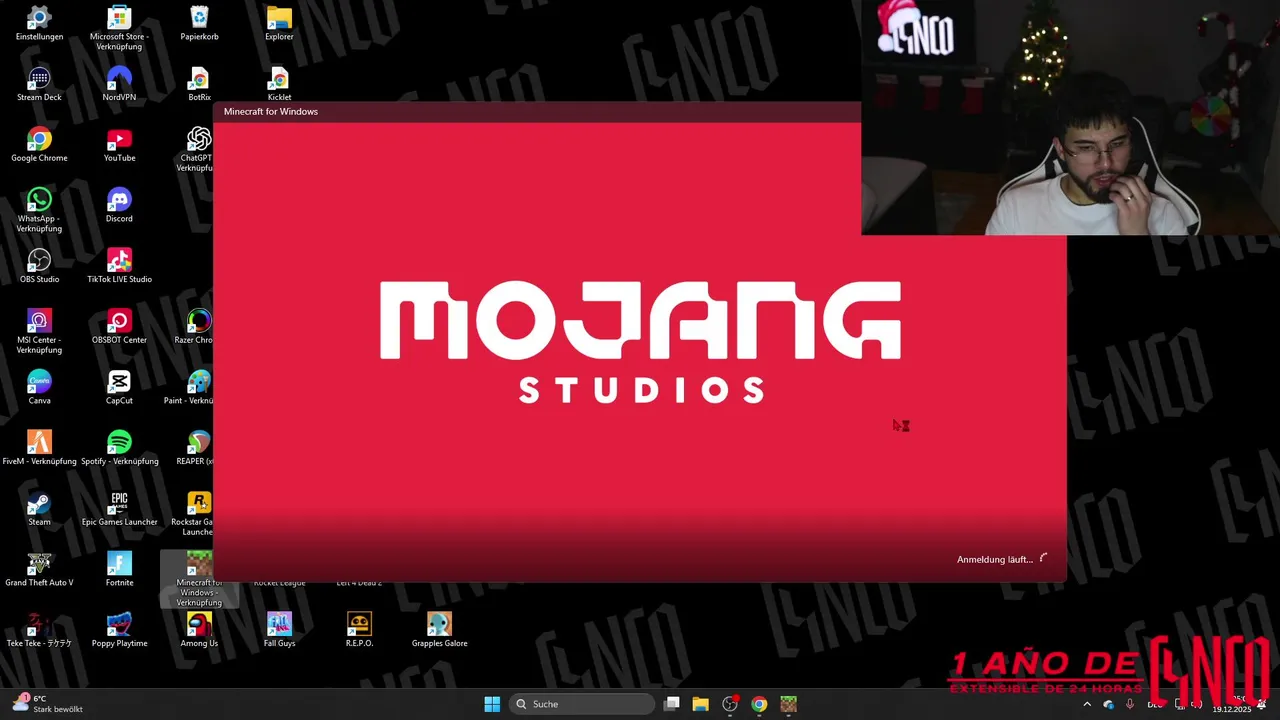Open the Windows Start menu
Viewport: 1280px width, 720px height.
tap(492, 704)
